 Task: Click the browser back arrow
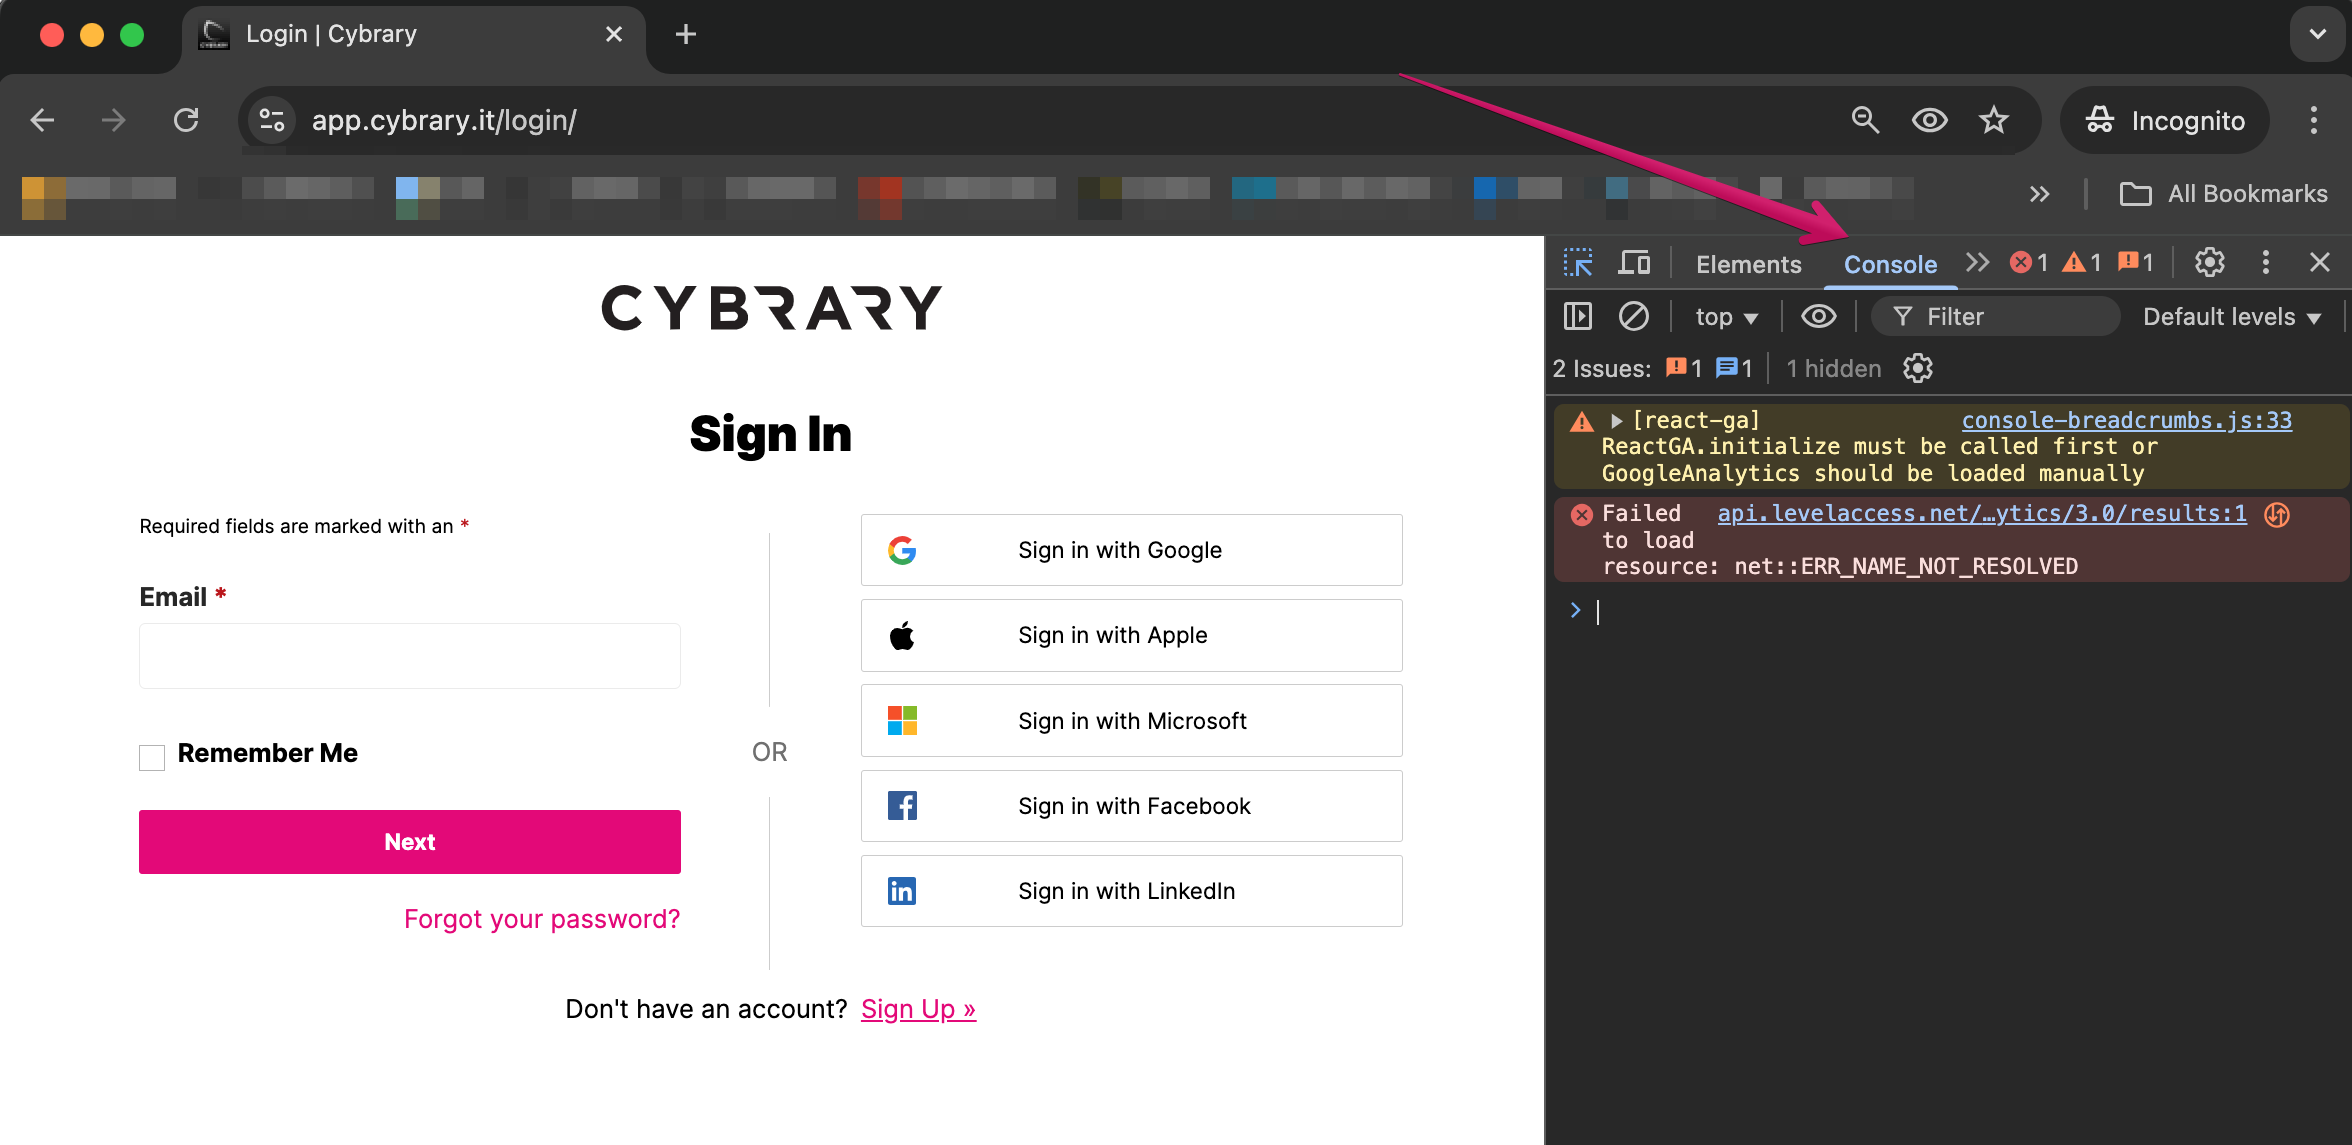pyautogui.click(x=42, y=120)
